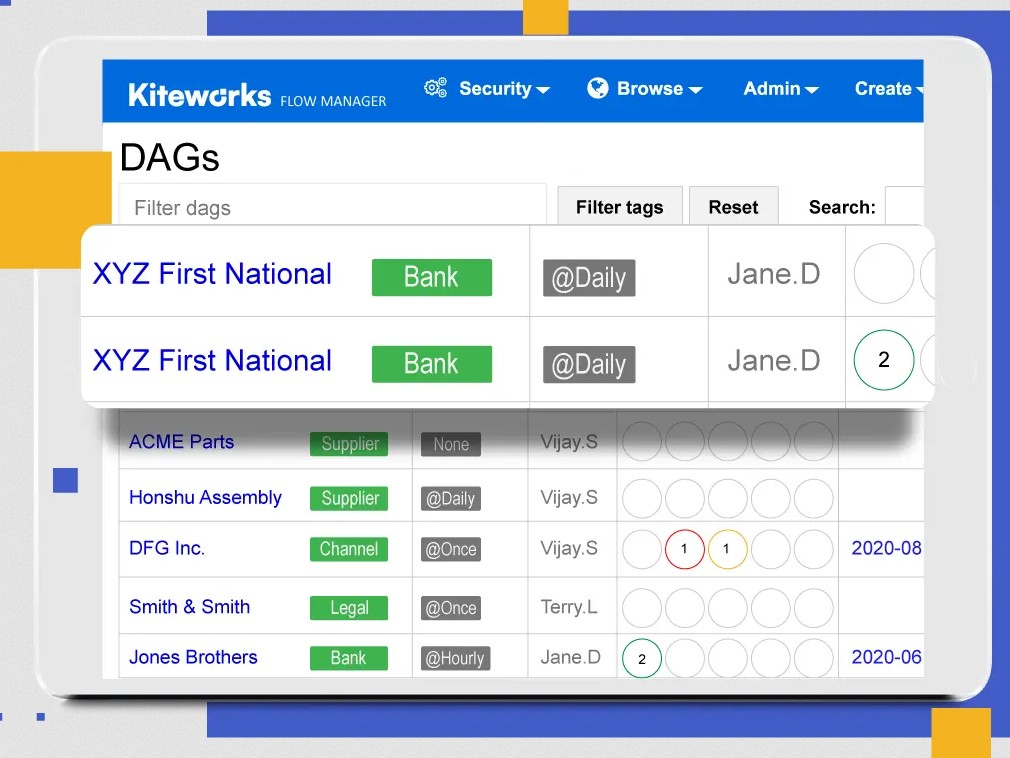Viewport: 1010px width, 758px height.
Task: Click the Supplier tag in ACME Parts row
Action: click(x=349, y=444)
